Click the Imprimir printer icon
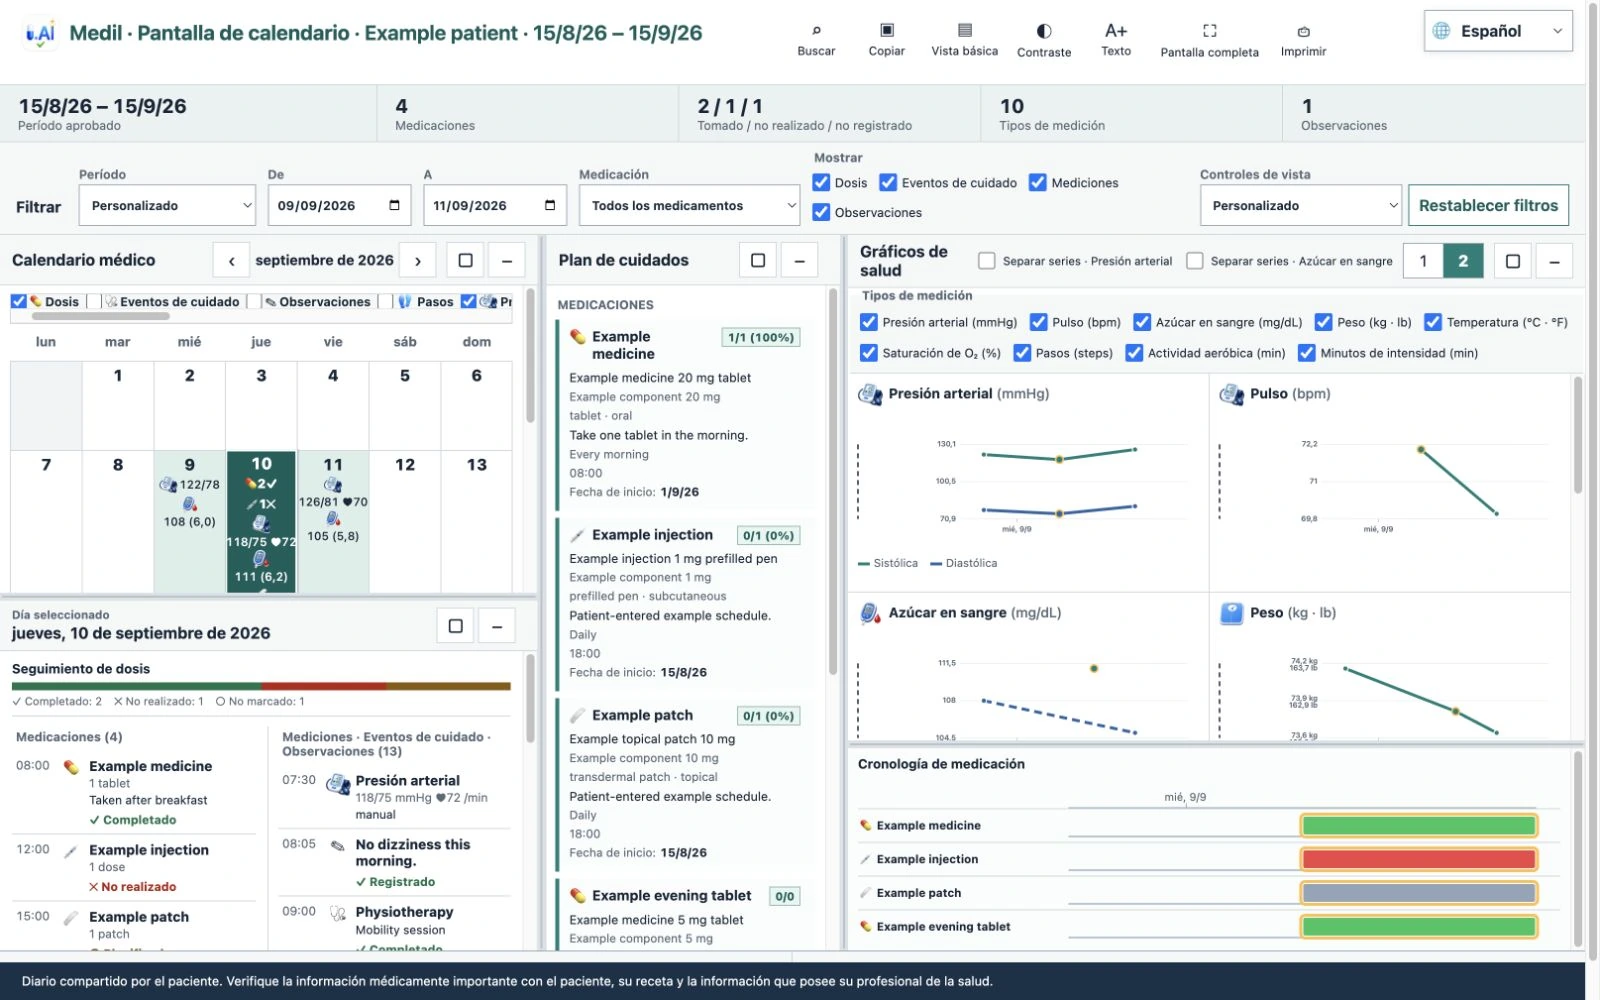This screenshot has height=1000, width=1600. [x=1303, y=40]
